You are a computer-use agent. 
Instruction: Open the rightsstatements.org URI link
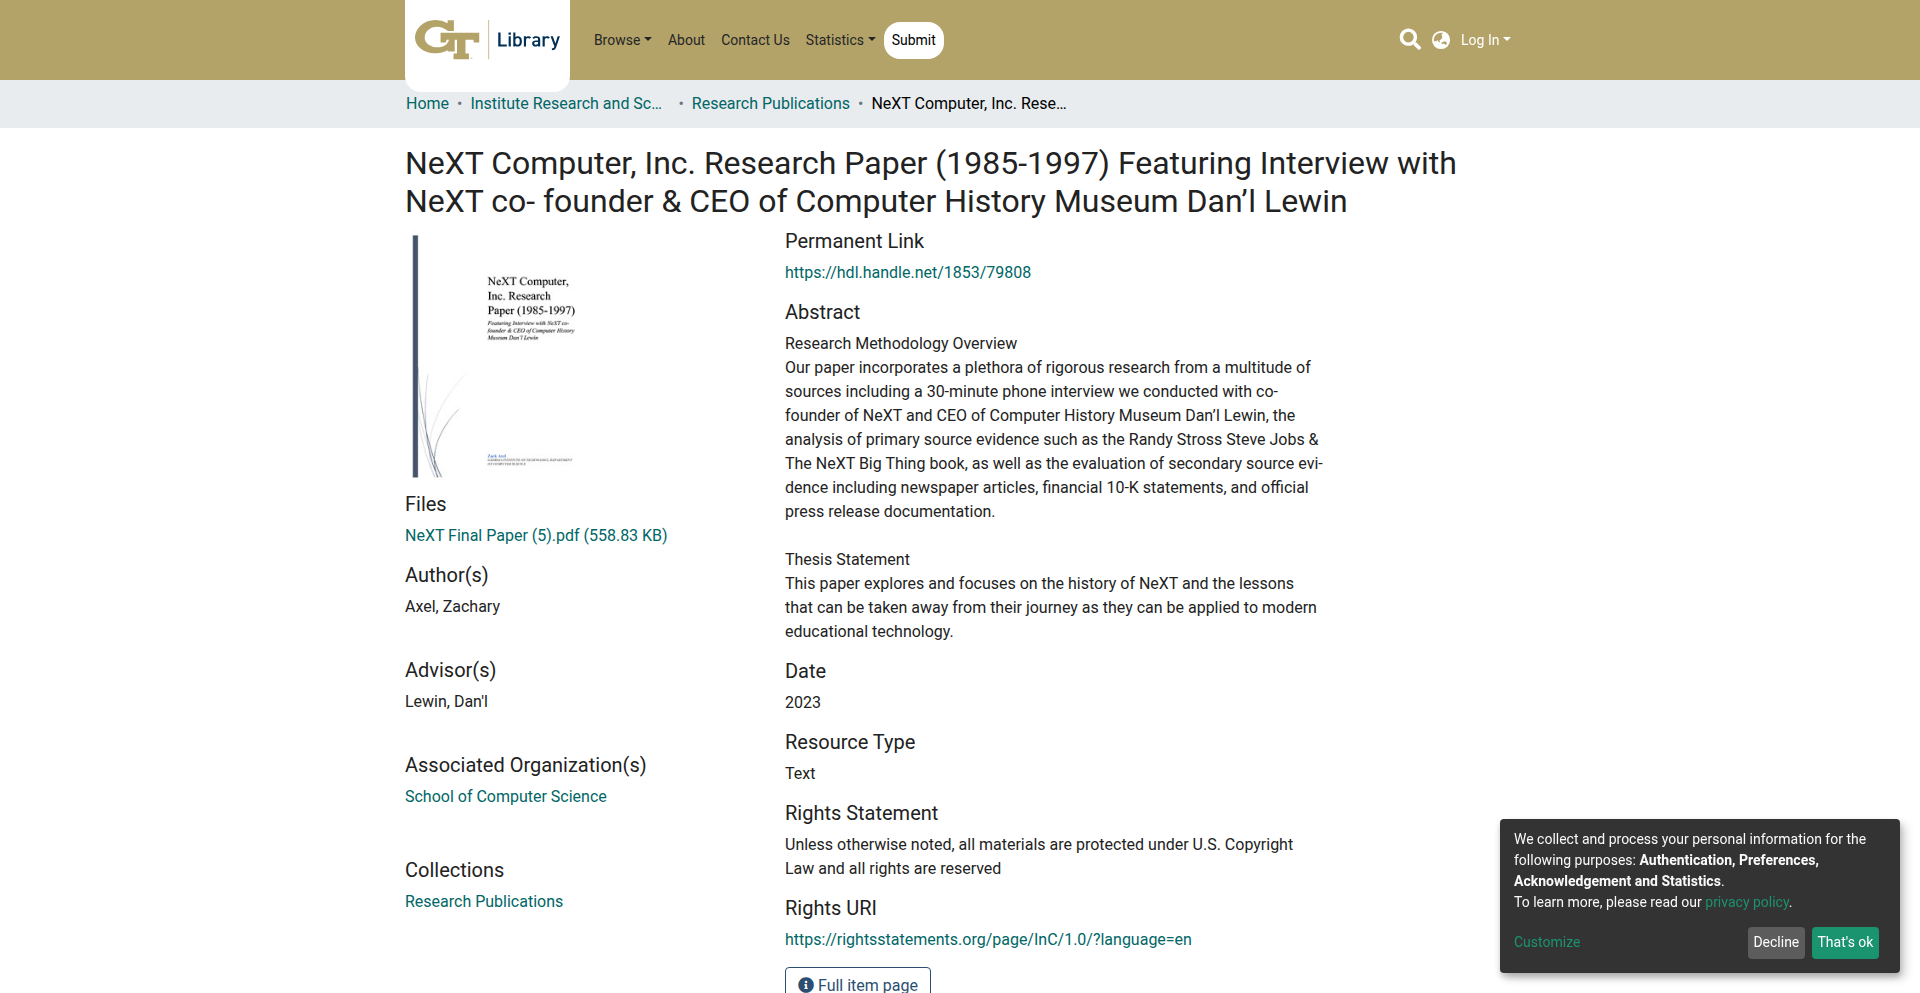pos(988,940)
